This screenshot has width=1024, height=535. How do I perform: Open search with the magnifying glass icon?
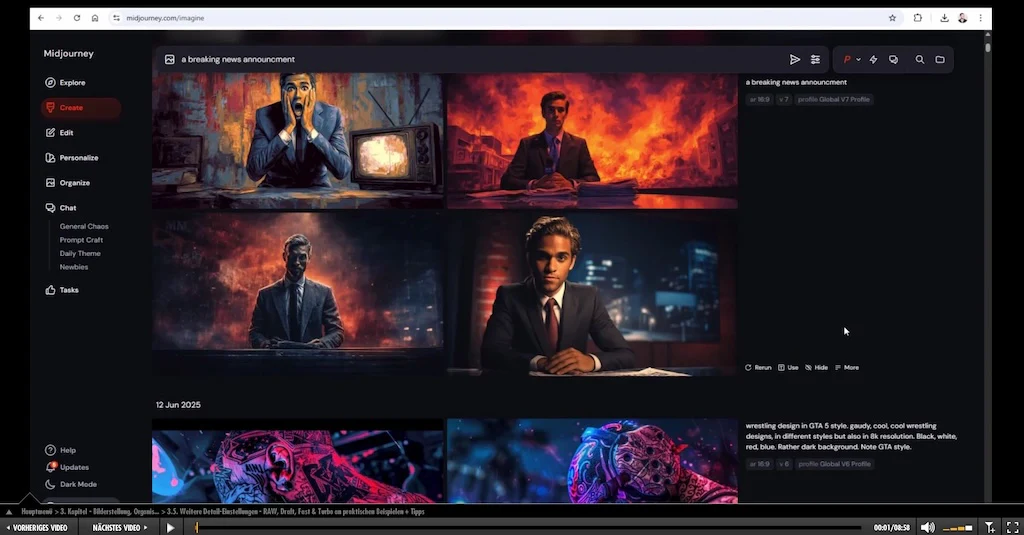pos(920,60)
